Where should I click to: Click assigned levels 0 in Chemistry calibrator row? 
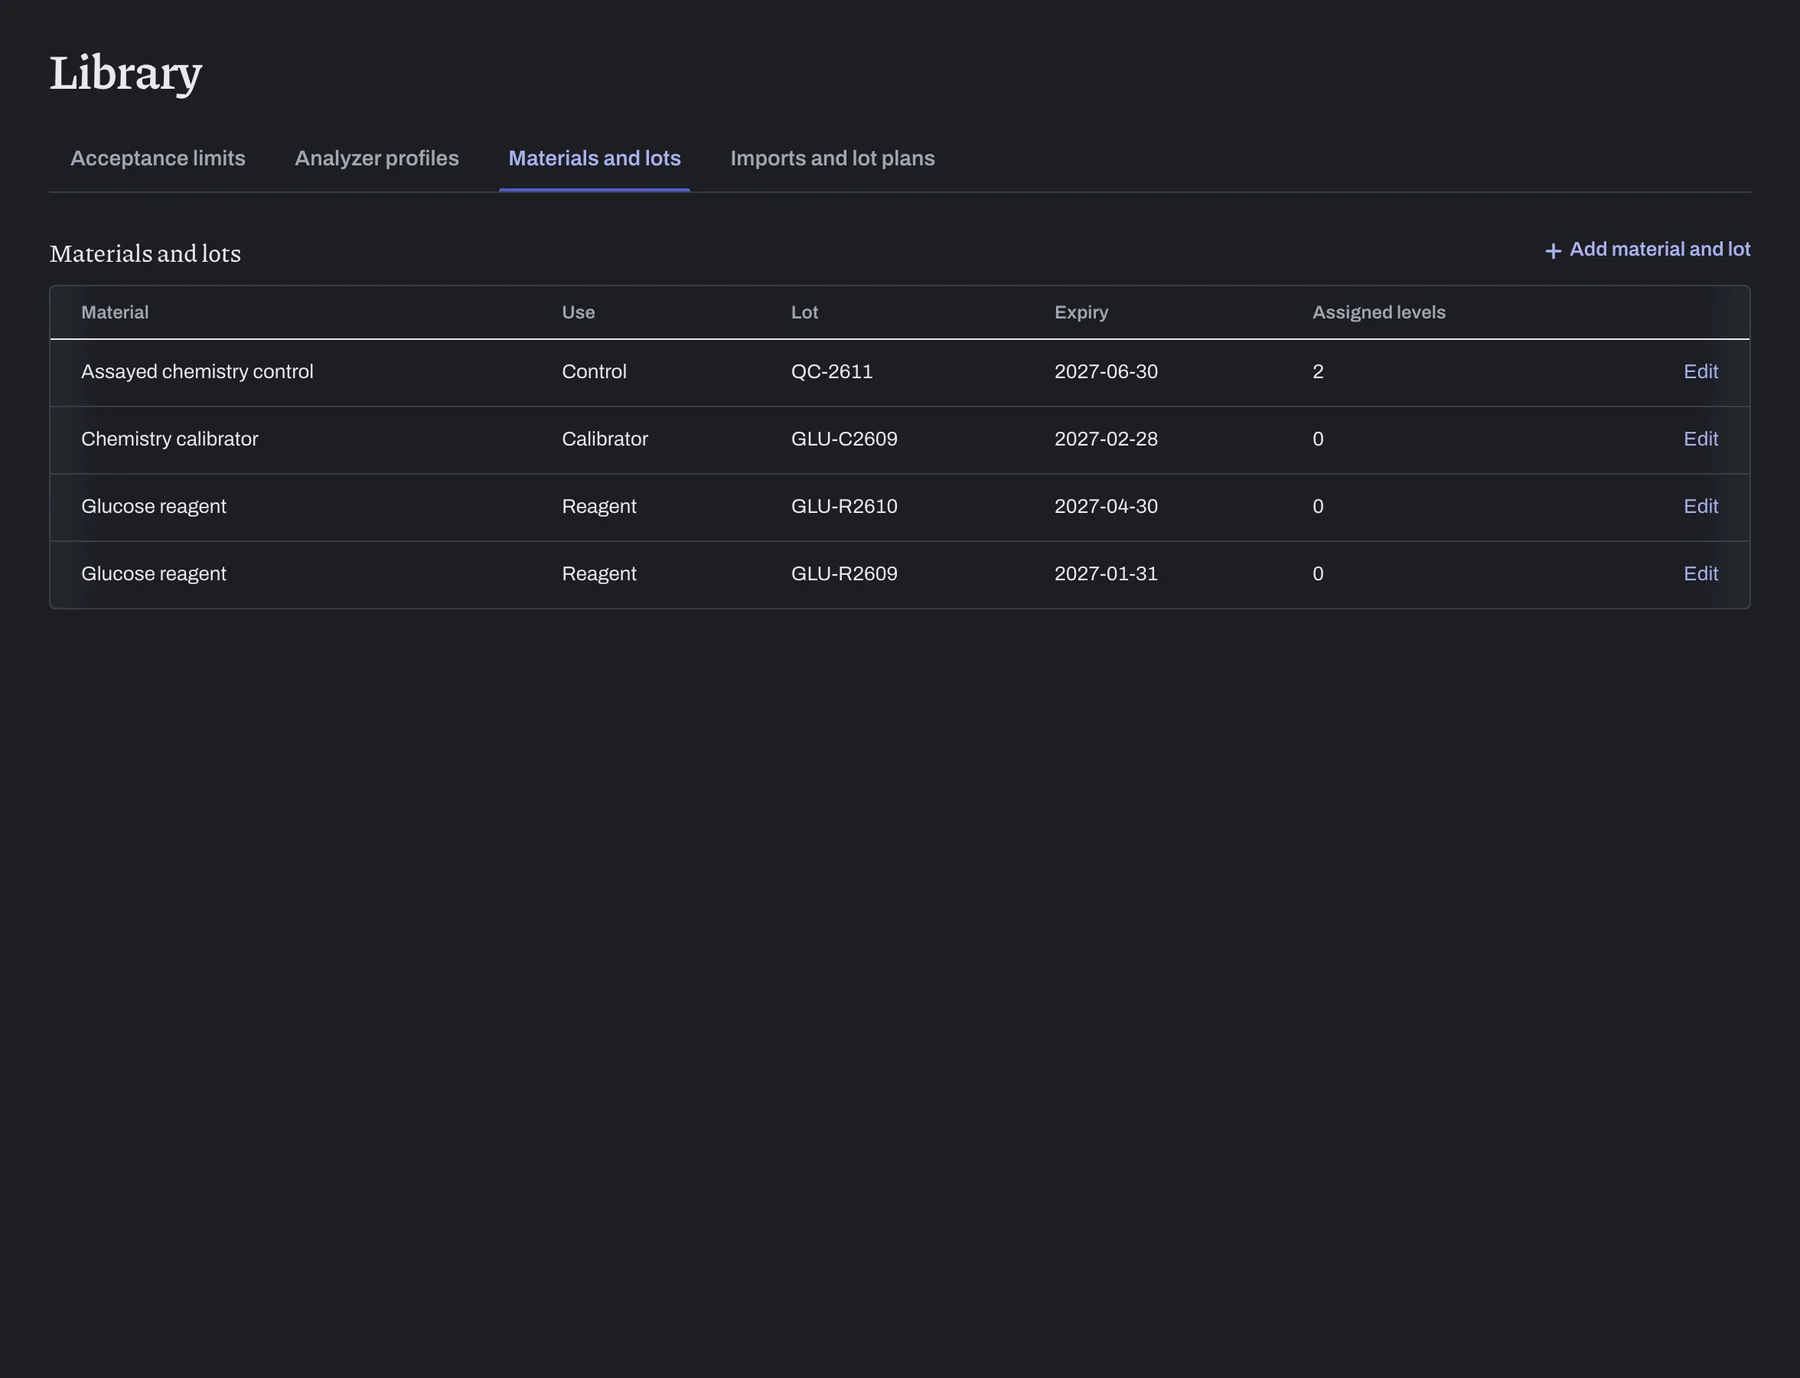[x=1318, y=439]
